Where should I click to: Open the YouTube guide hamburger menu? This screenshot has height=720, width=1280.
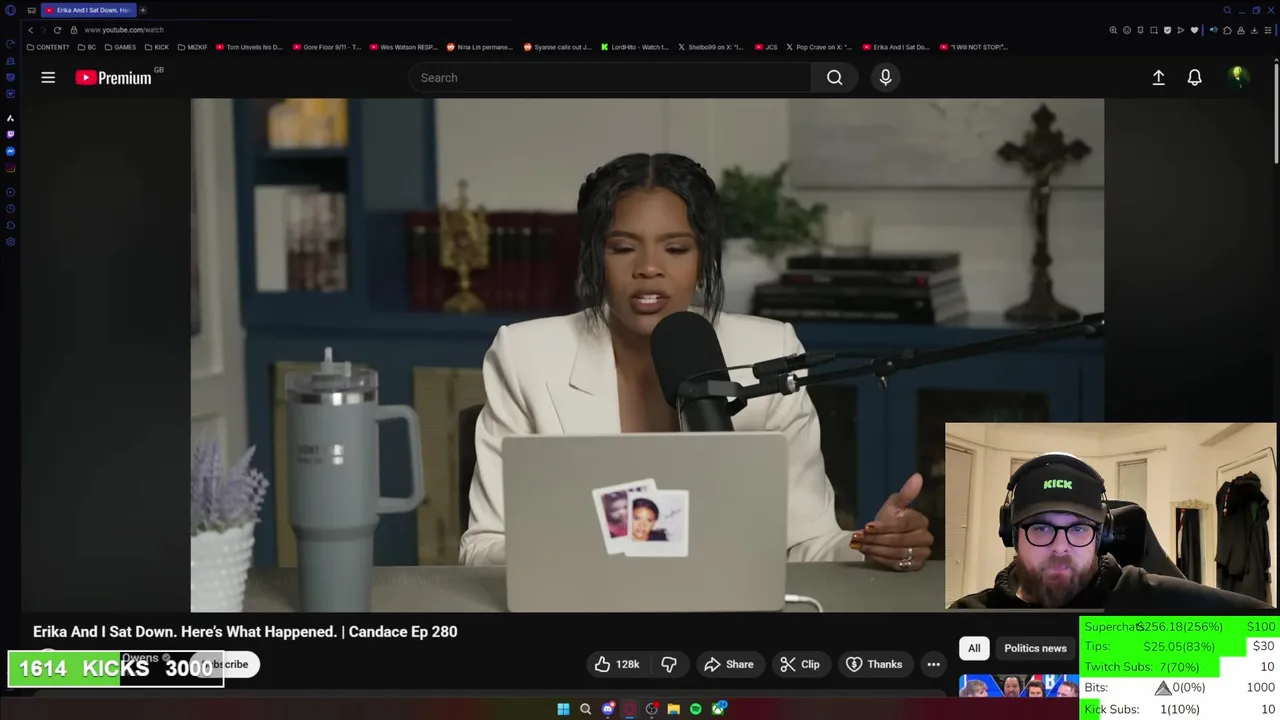(x=48, y=77)
